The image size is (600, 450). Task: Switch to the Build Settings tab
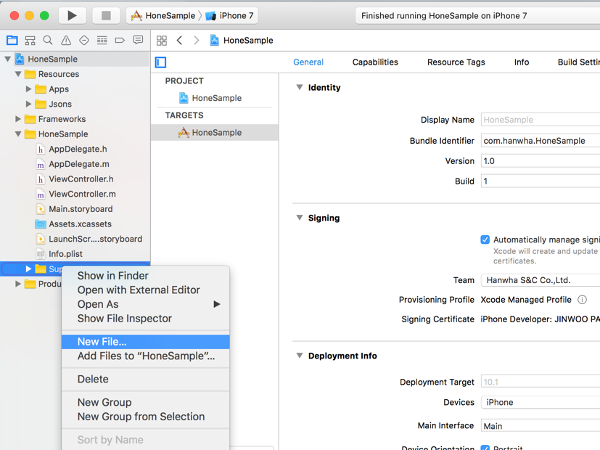[x=579, y=62]
